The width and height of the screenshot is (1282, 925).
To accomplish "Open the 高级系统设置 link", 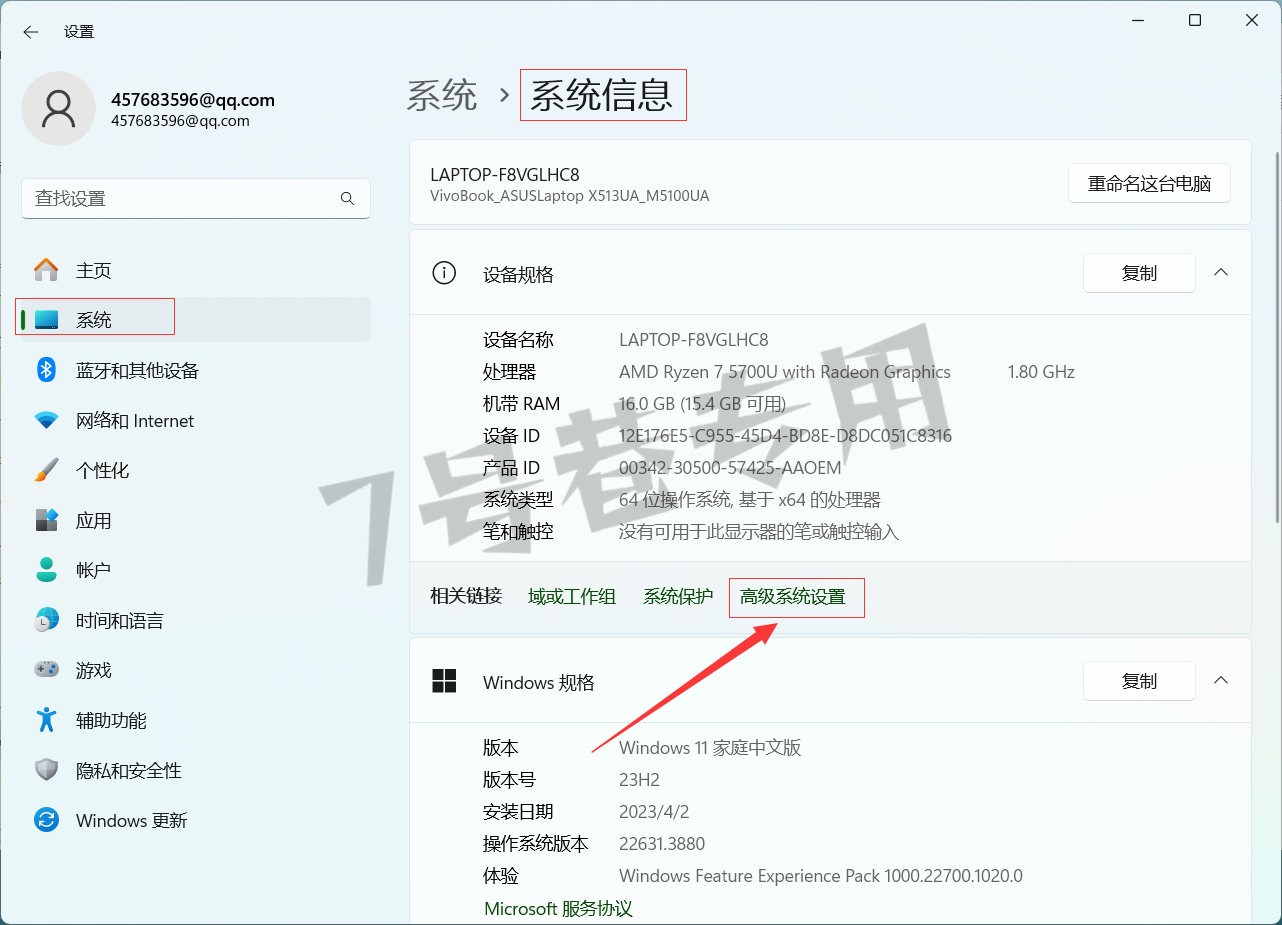I will (x=793, y=597).
